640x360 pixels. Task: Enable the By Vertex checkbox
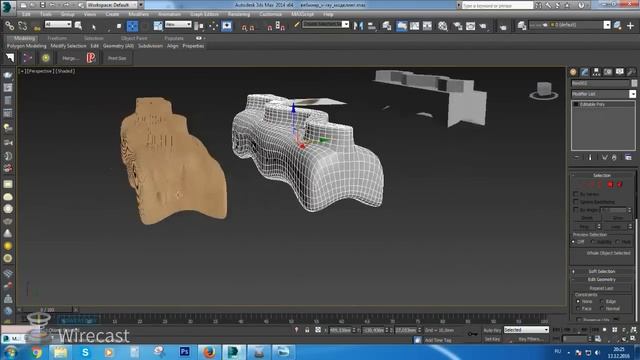pos(576,194)
